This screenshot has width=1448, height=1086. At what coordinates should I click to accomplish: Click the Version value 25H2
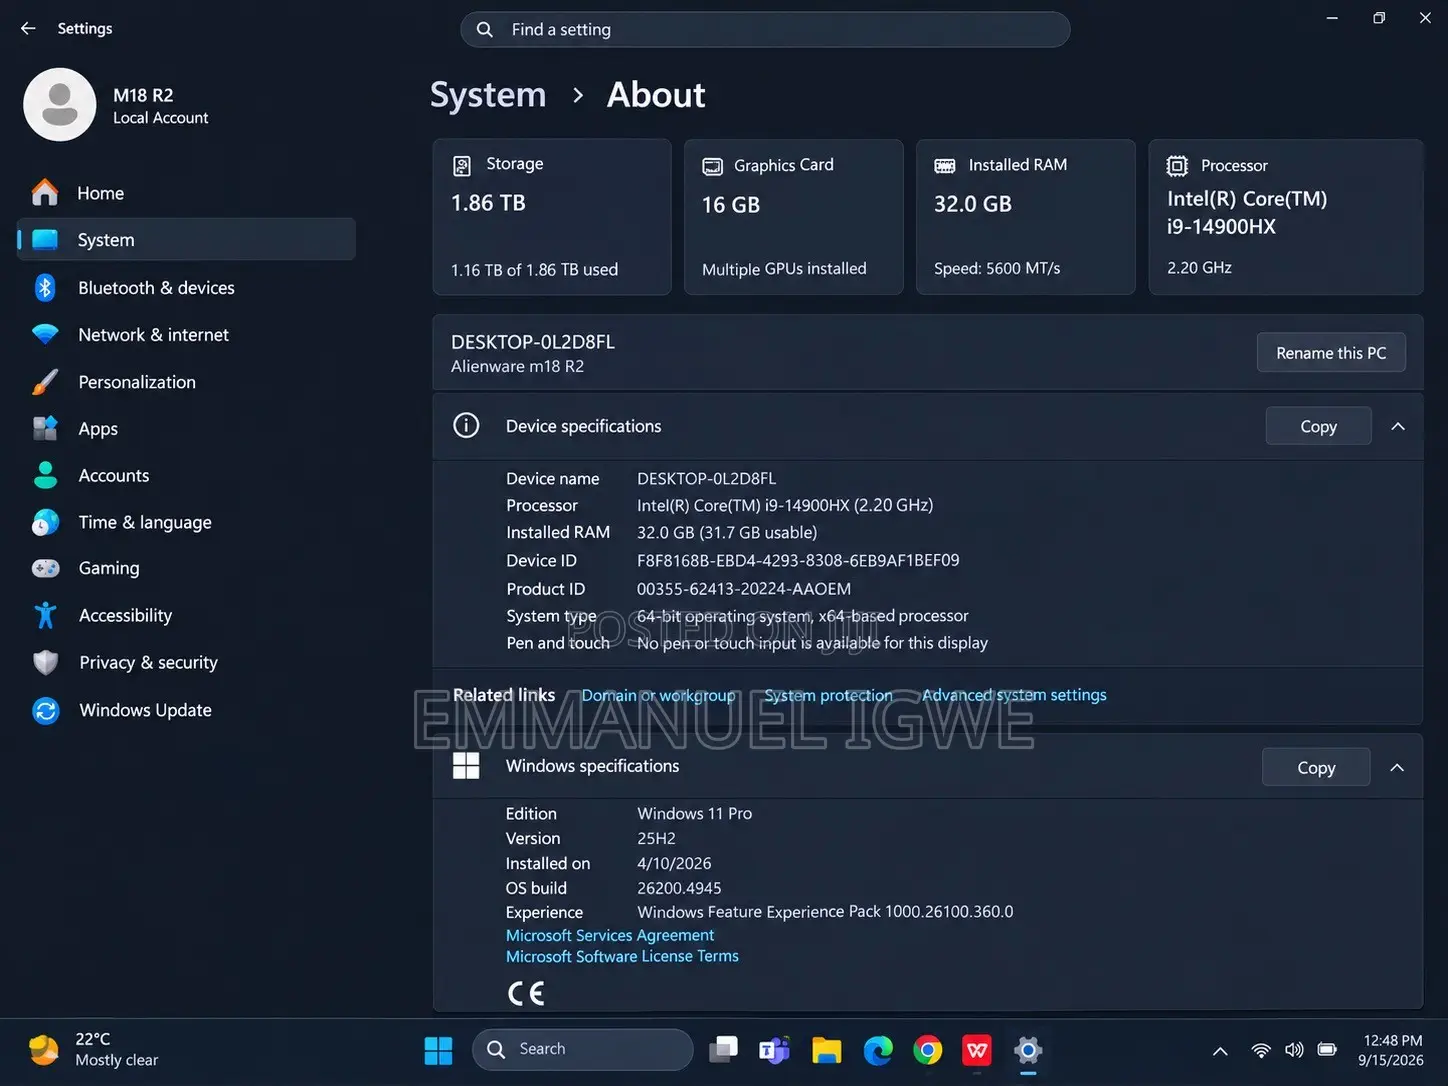tap(656, 839)
